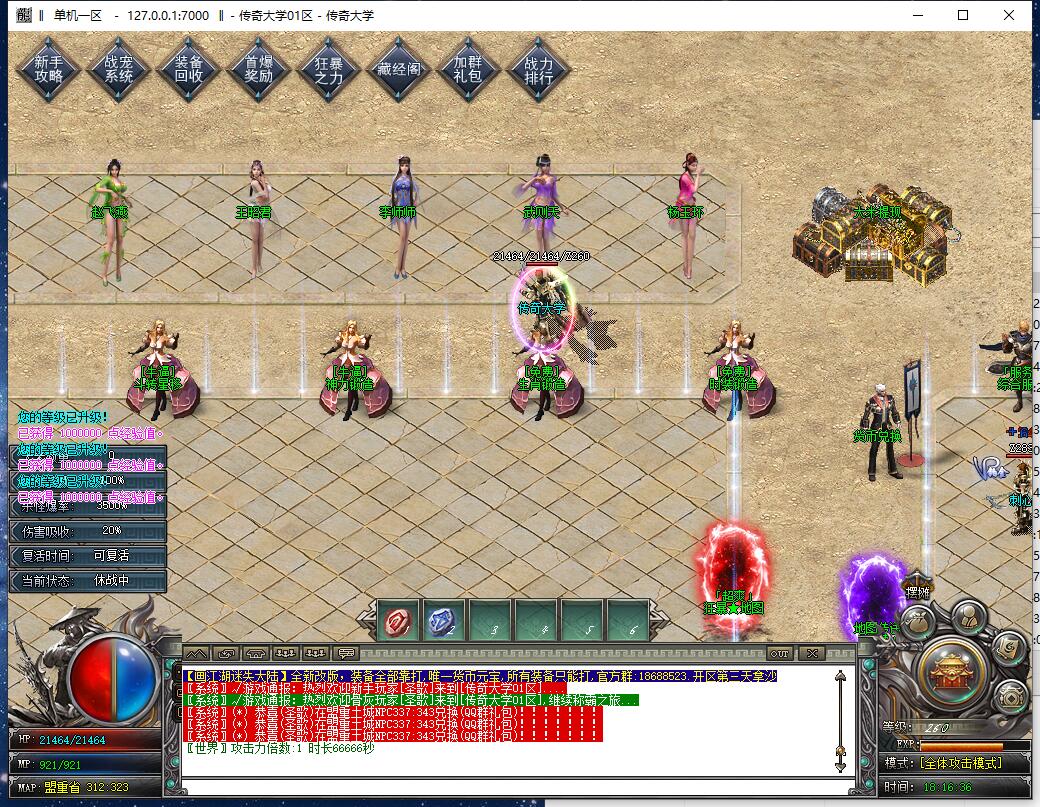The image size is (1040, 807).
Task: Click the 时间 18:16:36 clock label
Action: click(927, 787)
